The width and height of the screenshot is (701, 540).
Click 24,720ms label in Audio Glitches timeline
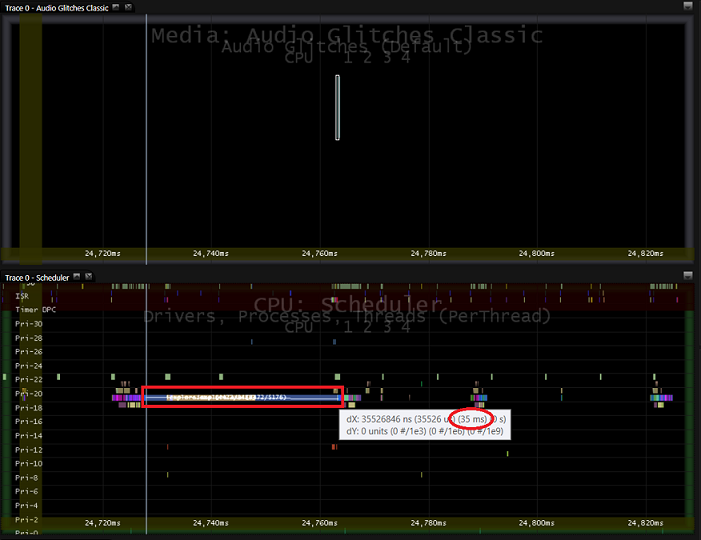102,253
